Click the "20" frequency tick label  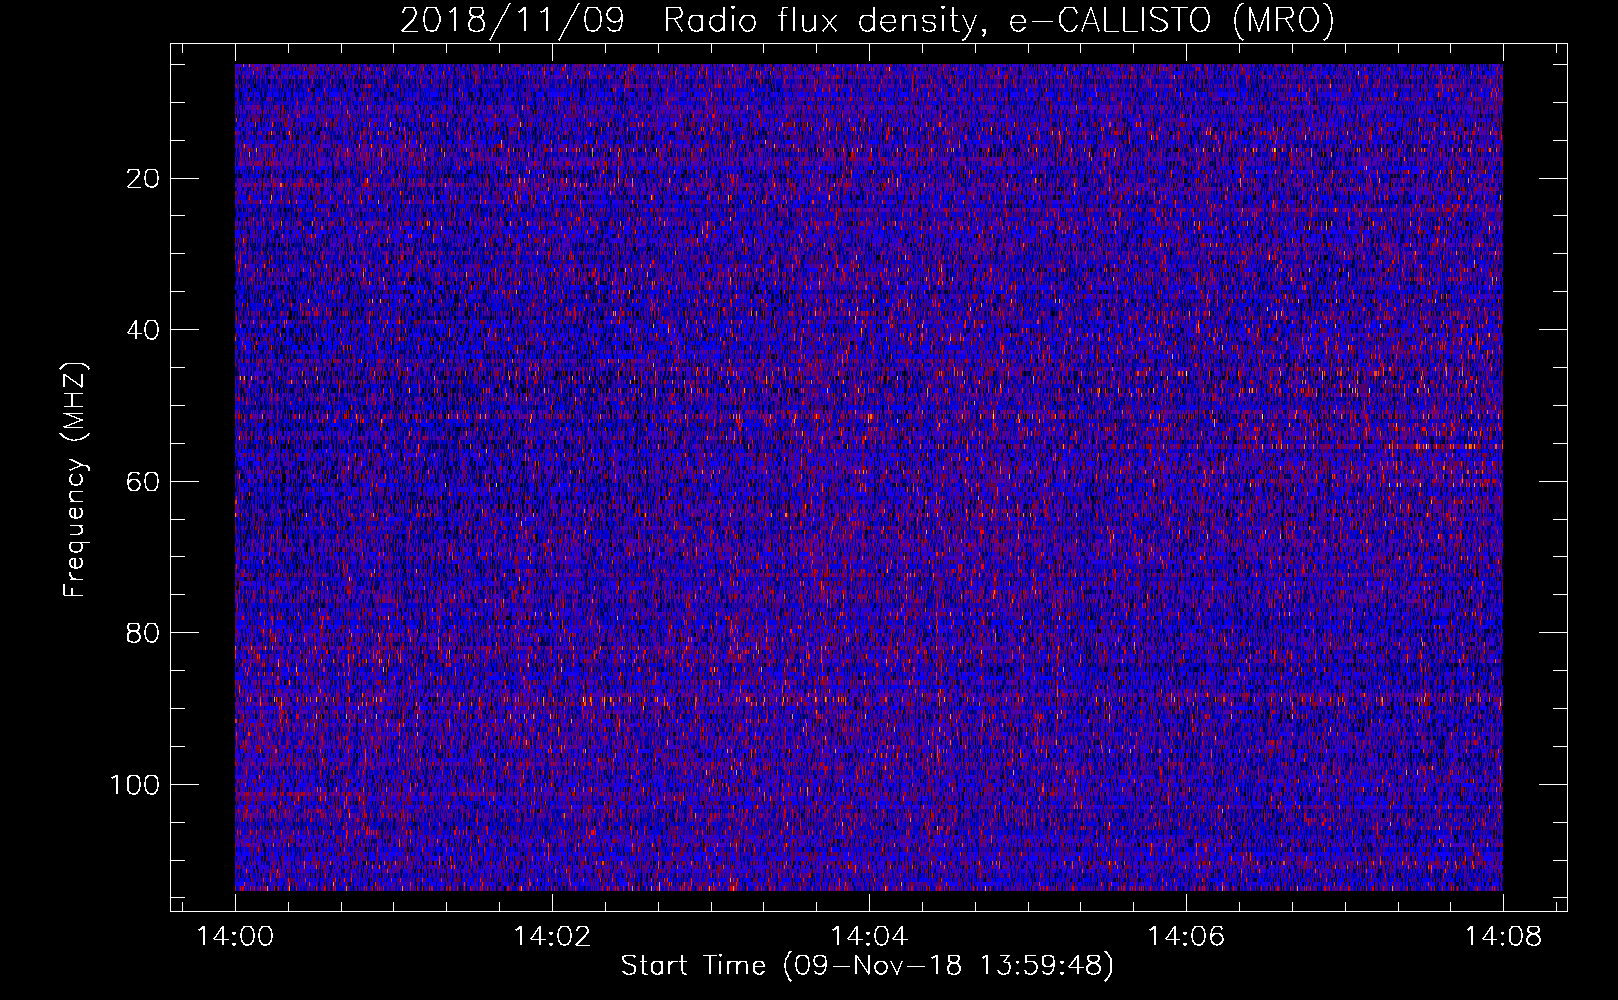[144, 179]
